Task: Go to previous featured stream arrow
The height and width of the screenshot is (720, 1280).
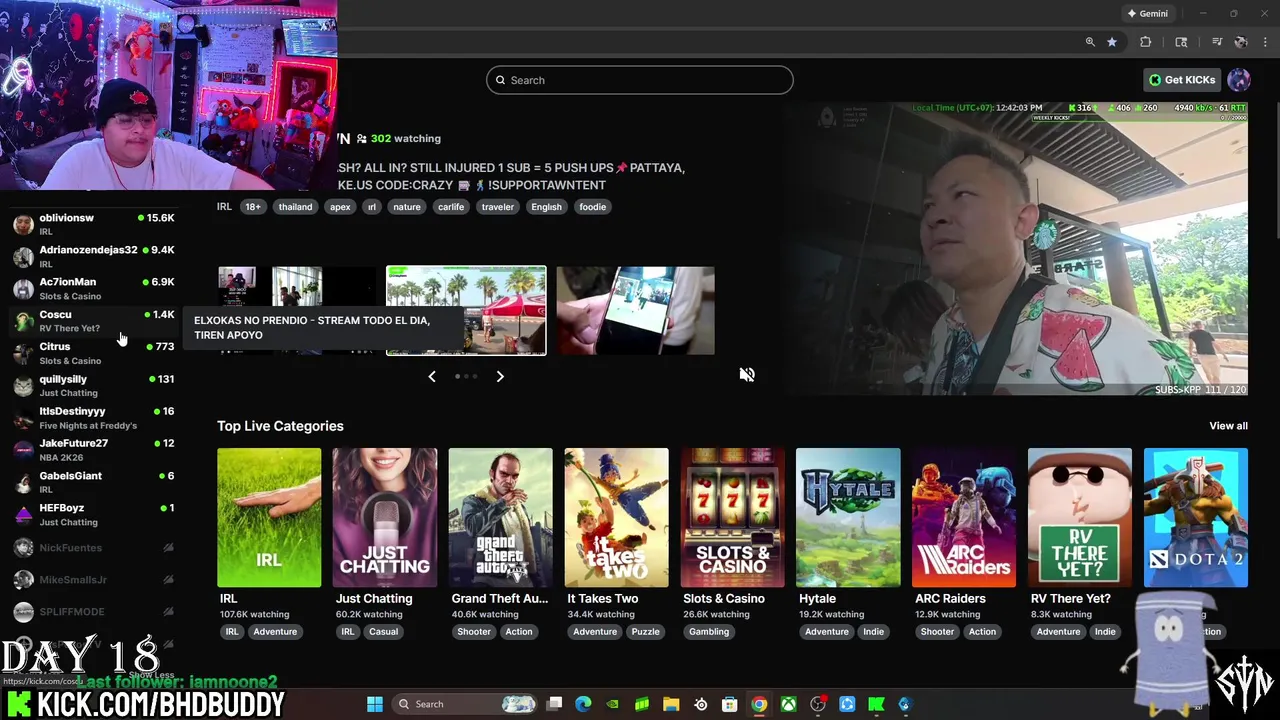Action: 432,376
